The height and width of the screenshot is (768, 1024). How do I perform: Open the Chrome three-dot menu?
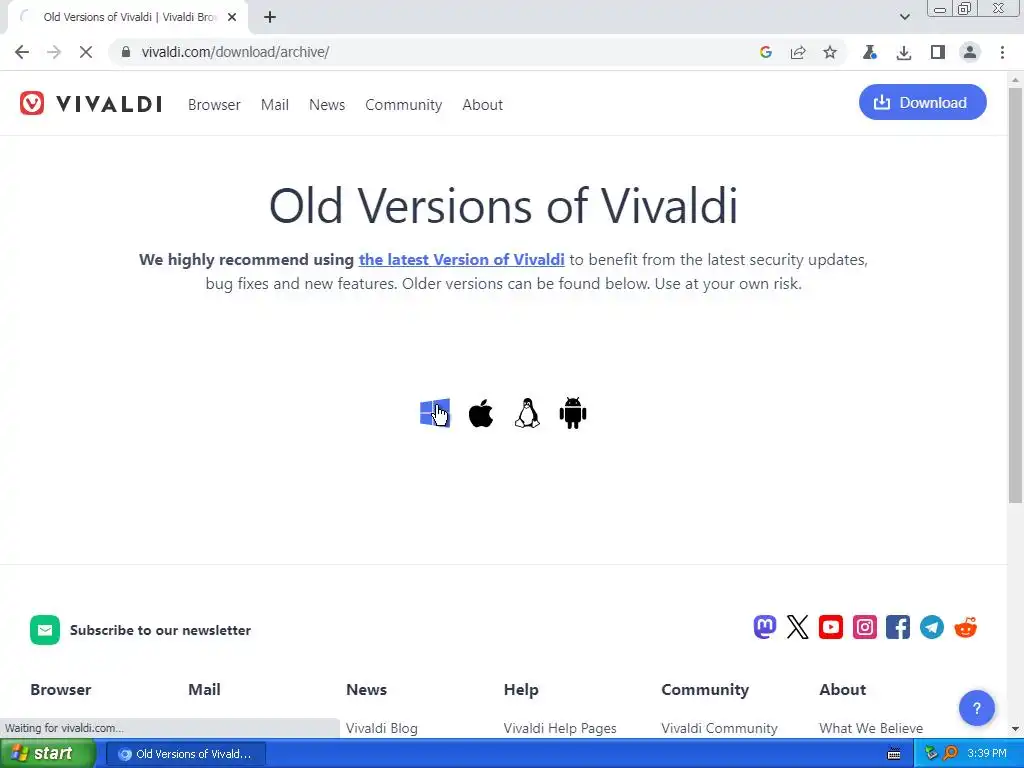click(1002, 52)
